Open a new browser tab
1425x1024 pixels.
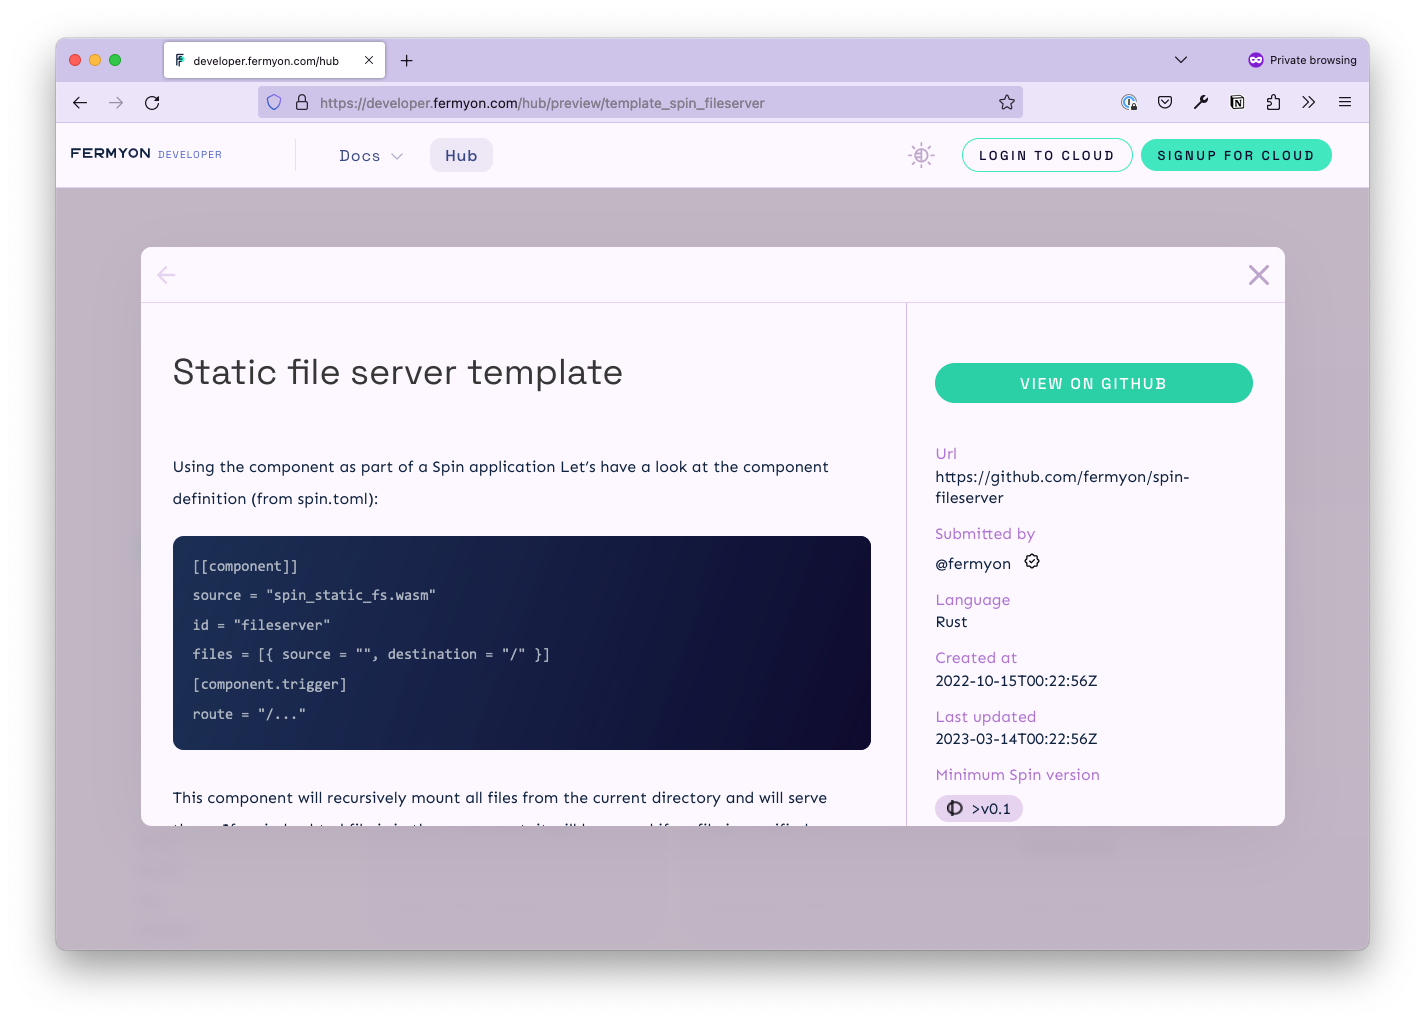click(407, 60)
